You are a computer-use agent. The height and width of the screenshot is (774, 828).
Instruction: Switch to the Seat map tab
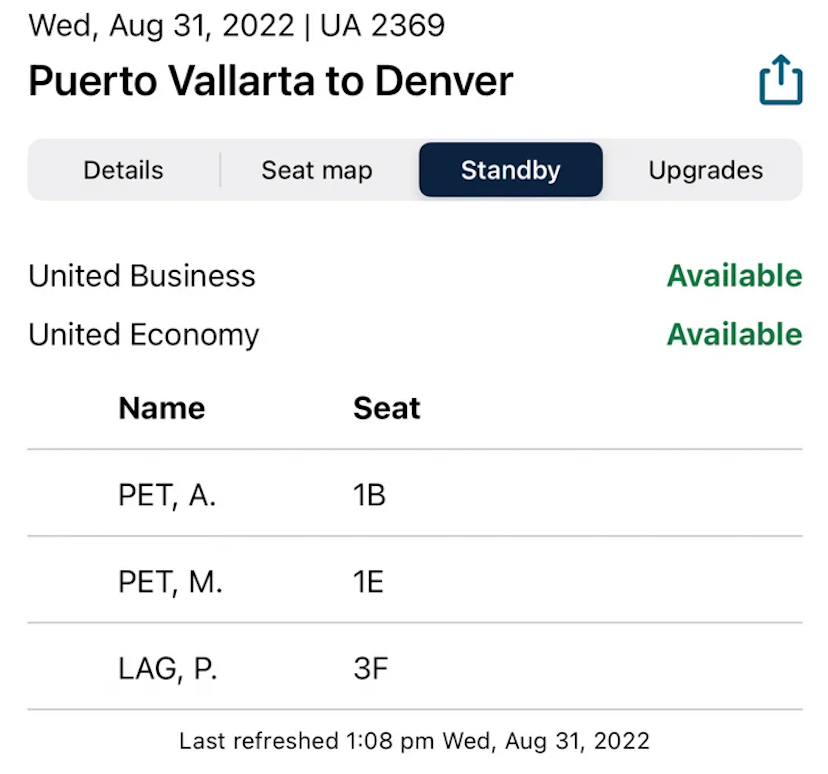click(x=316, y=170)
